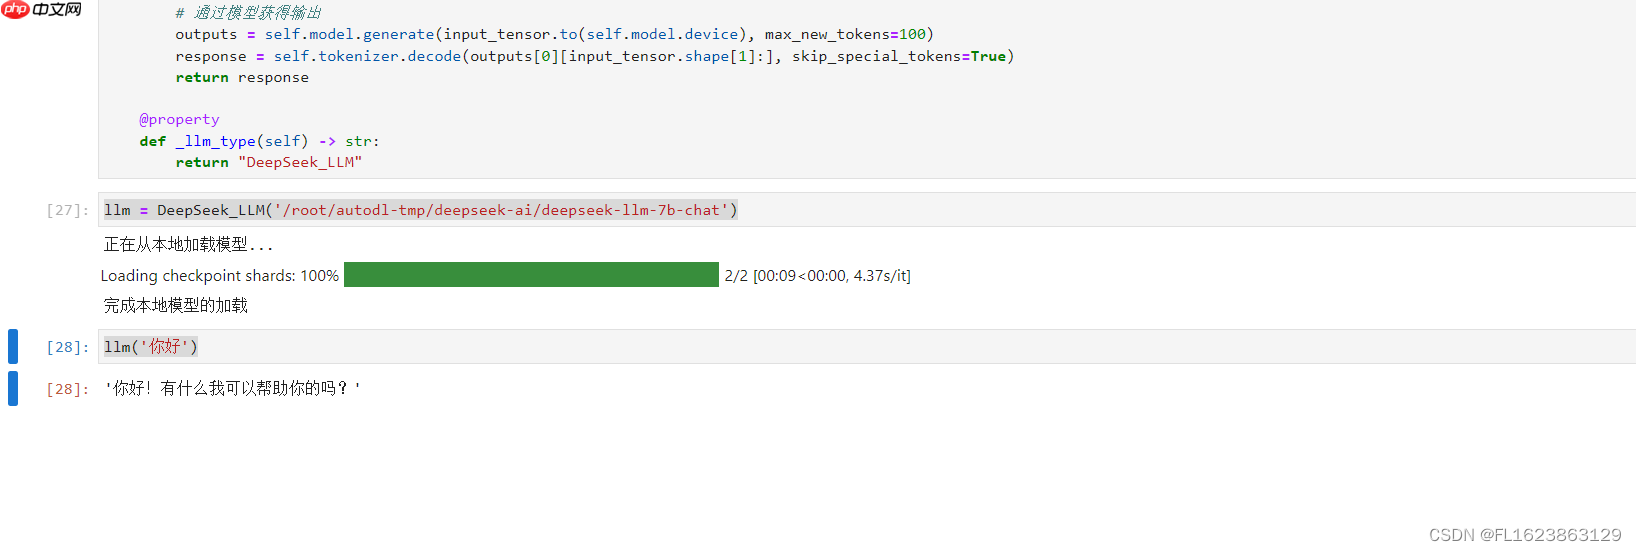
Task: Click the 'response = self.tokenizer.decode' code line
Action: coord(595,56)
